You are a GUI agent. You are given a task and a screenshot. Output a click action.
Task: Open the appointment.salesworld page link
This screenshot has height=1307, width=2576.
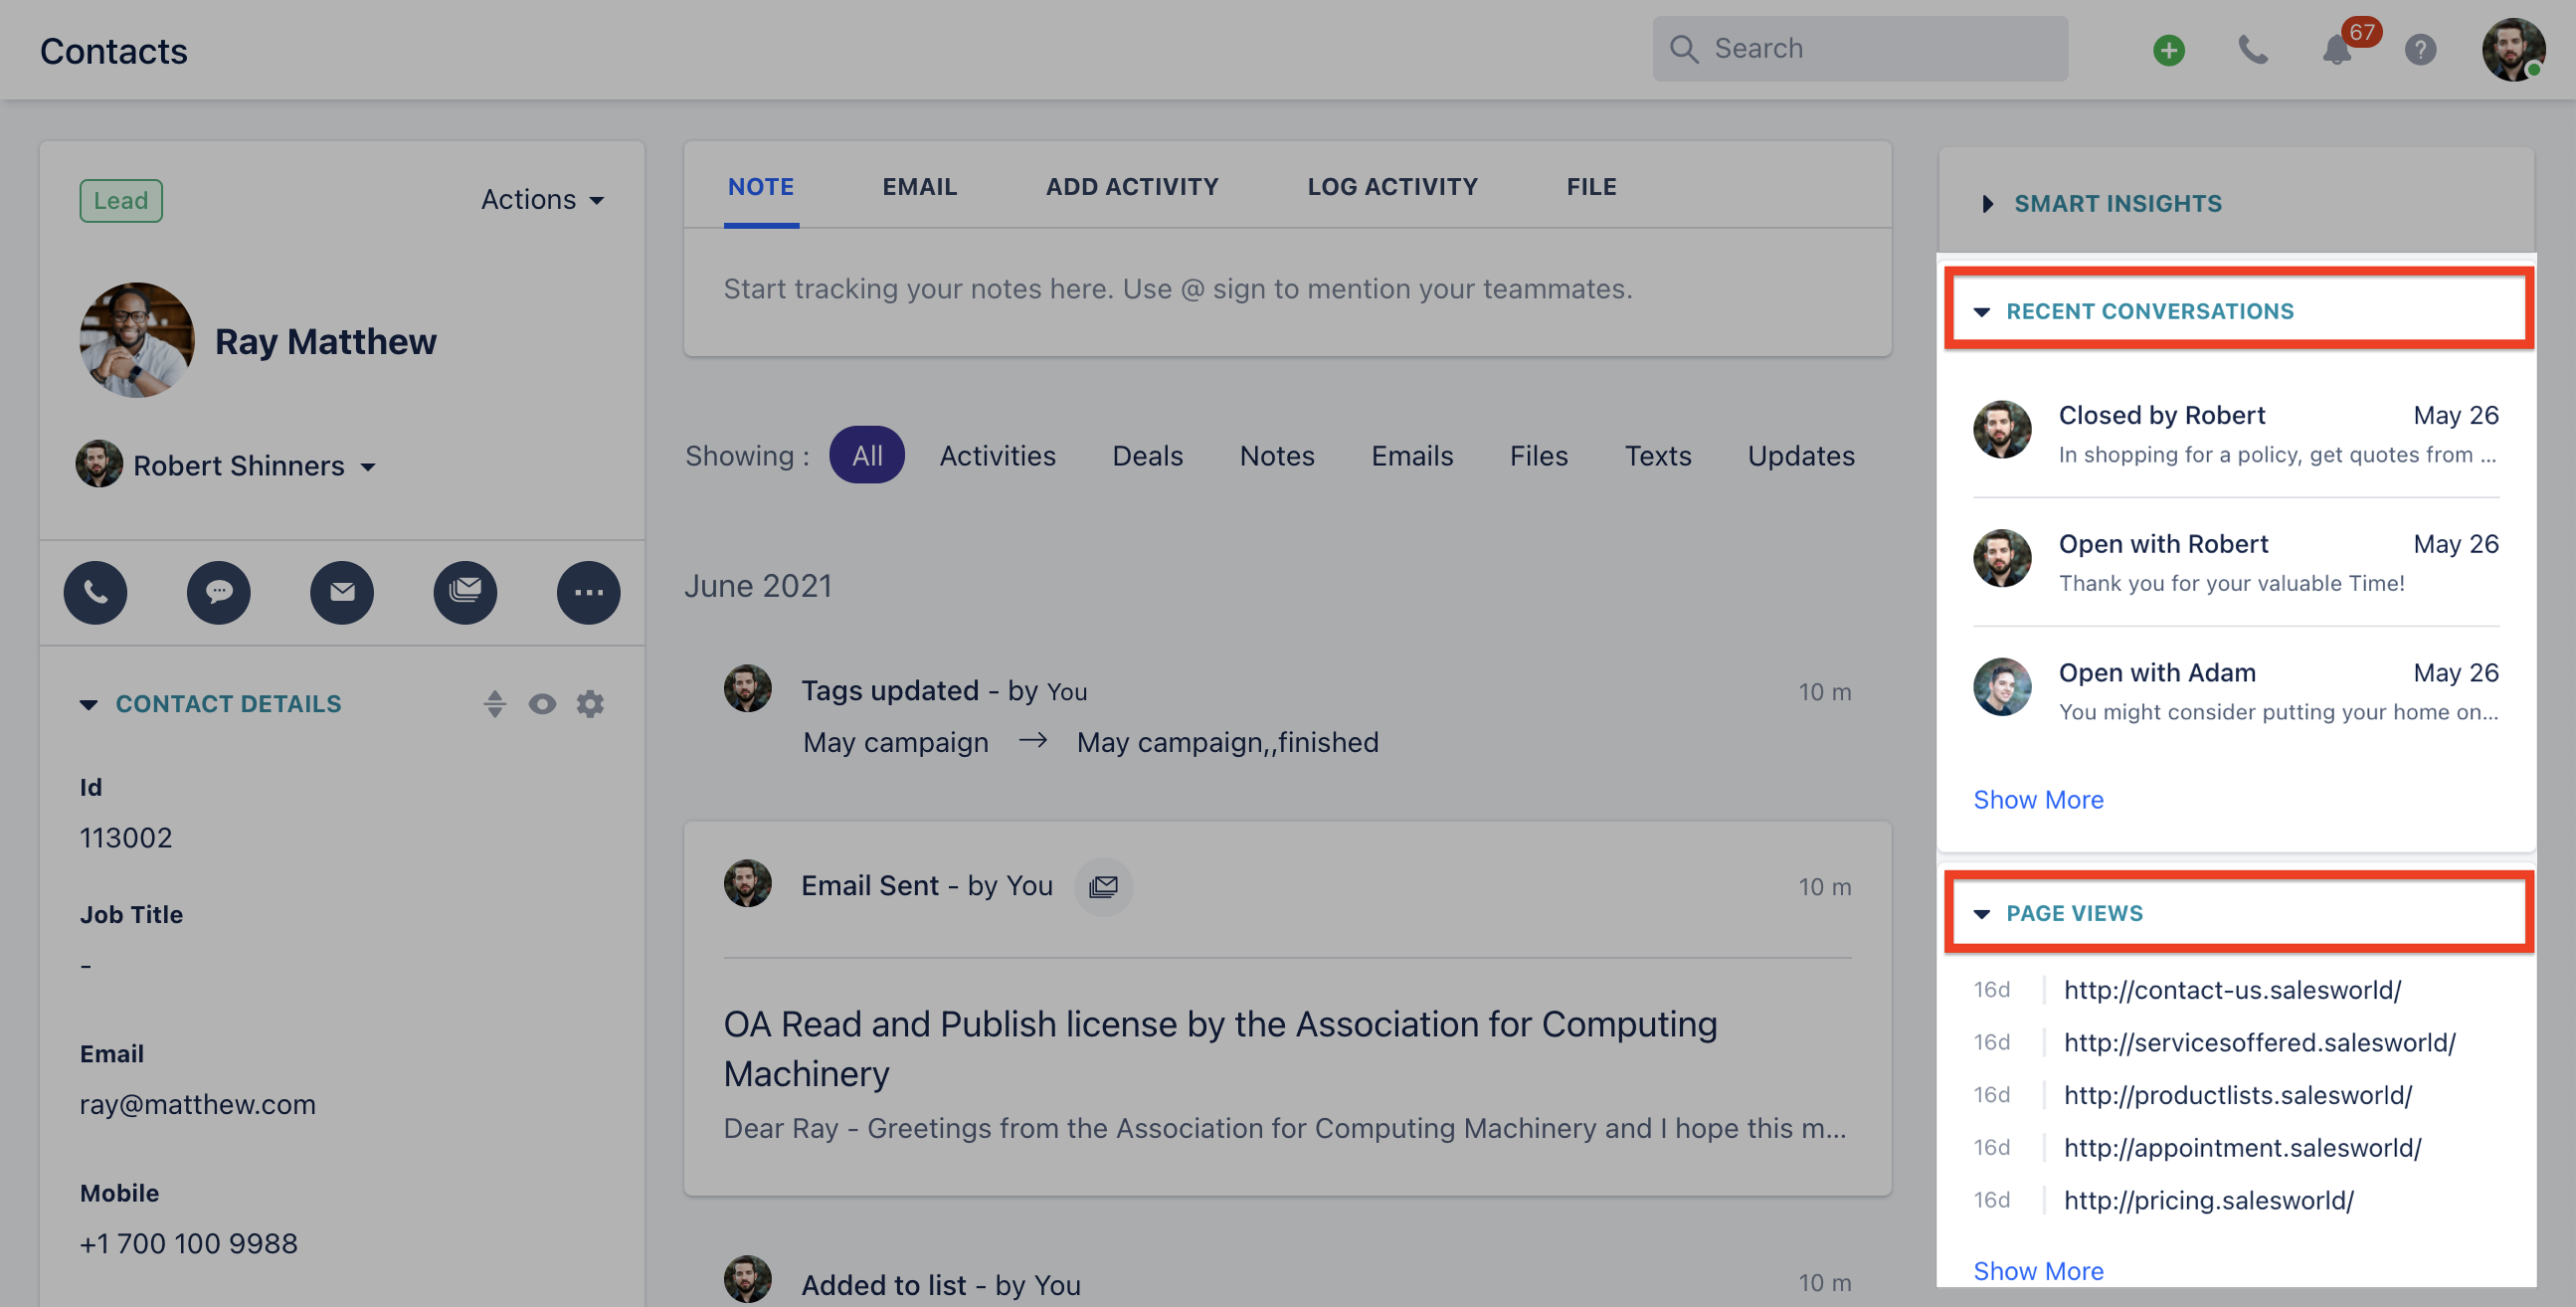2242,1148
